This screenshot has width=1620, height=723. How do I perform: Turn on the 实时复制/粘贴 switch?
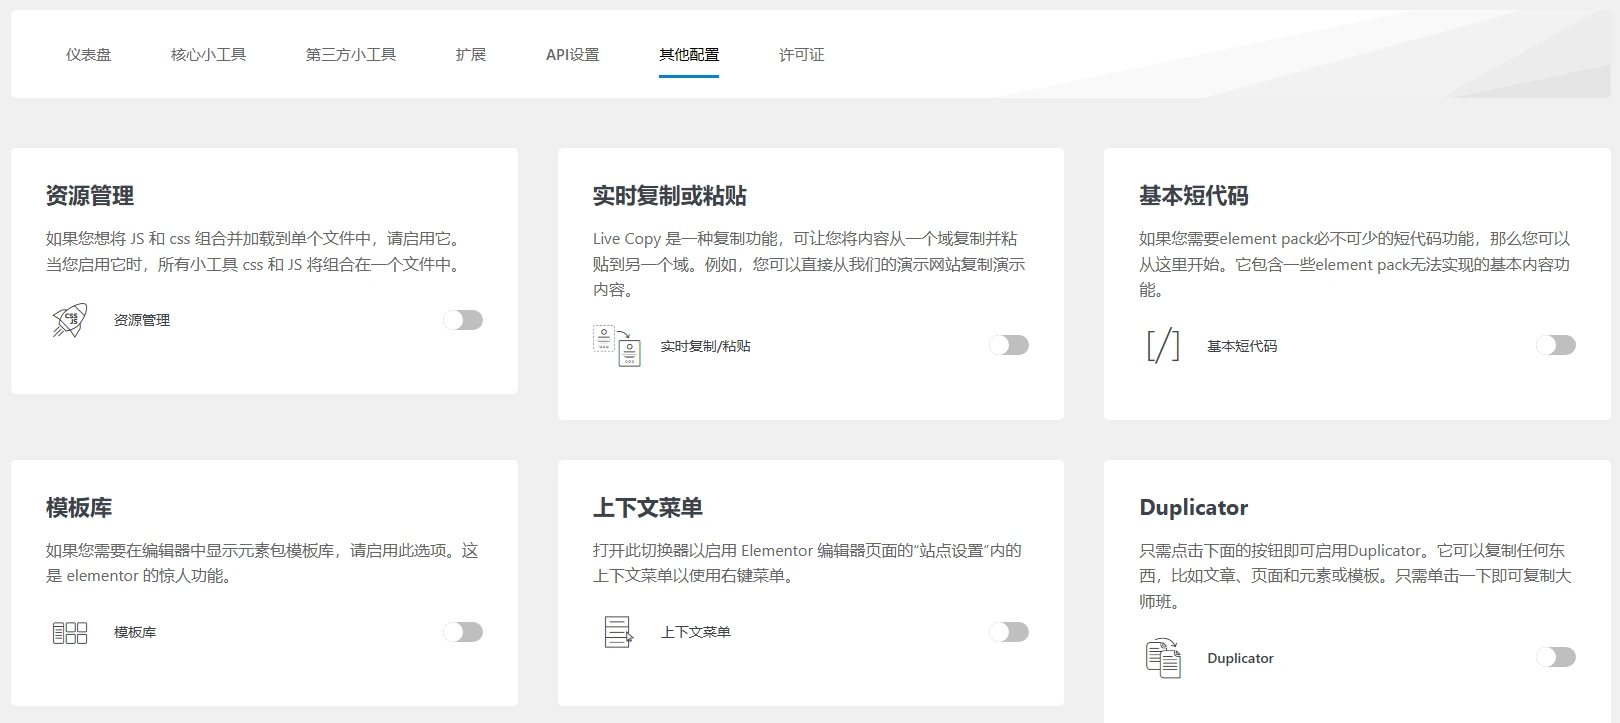click(x=1009, y=345)
